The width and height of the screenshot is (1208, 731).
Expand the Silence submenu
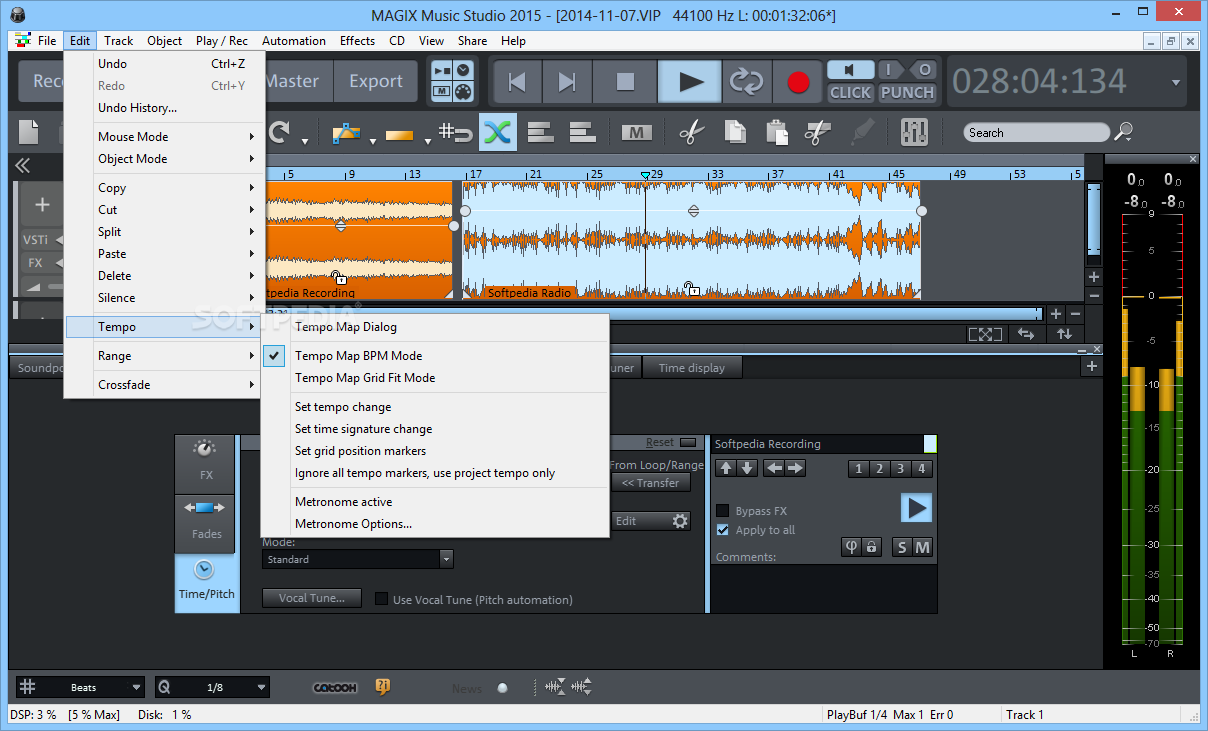click(x=164, y=298)
